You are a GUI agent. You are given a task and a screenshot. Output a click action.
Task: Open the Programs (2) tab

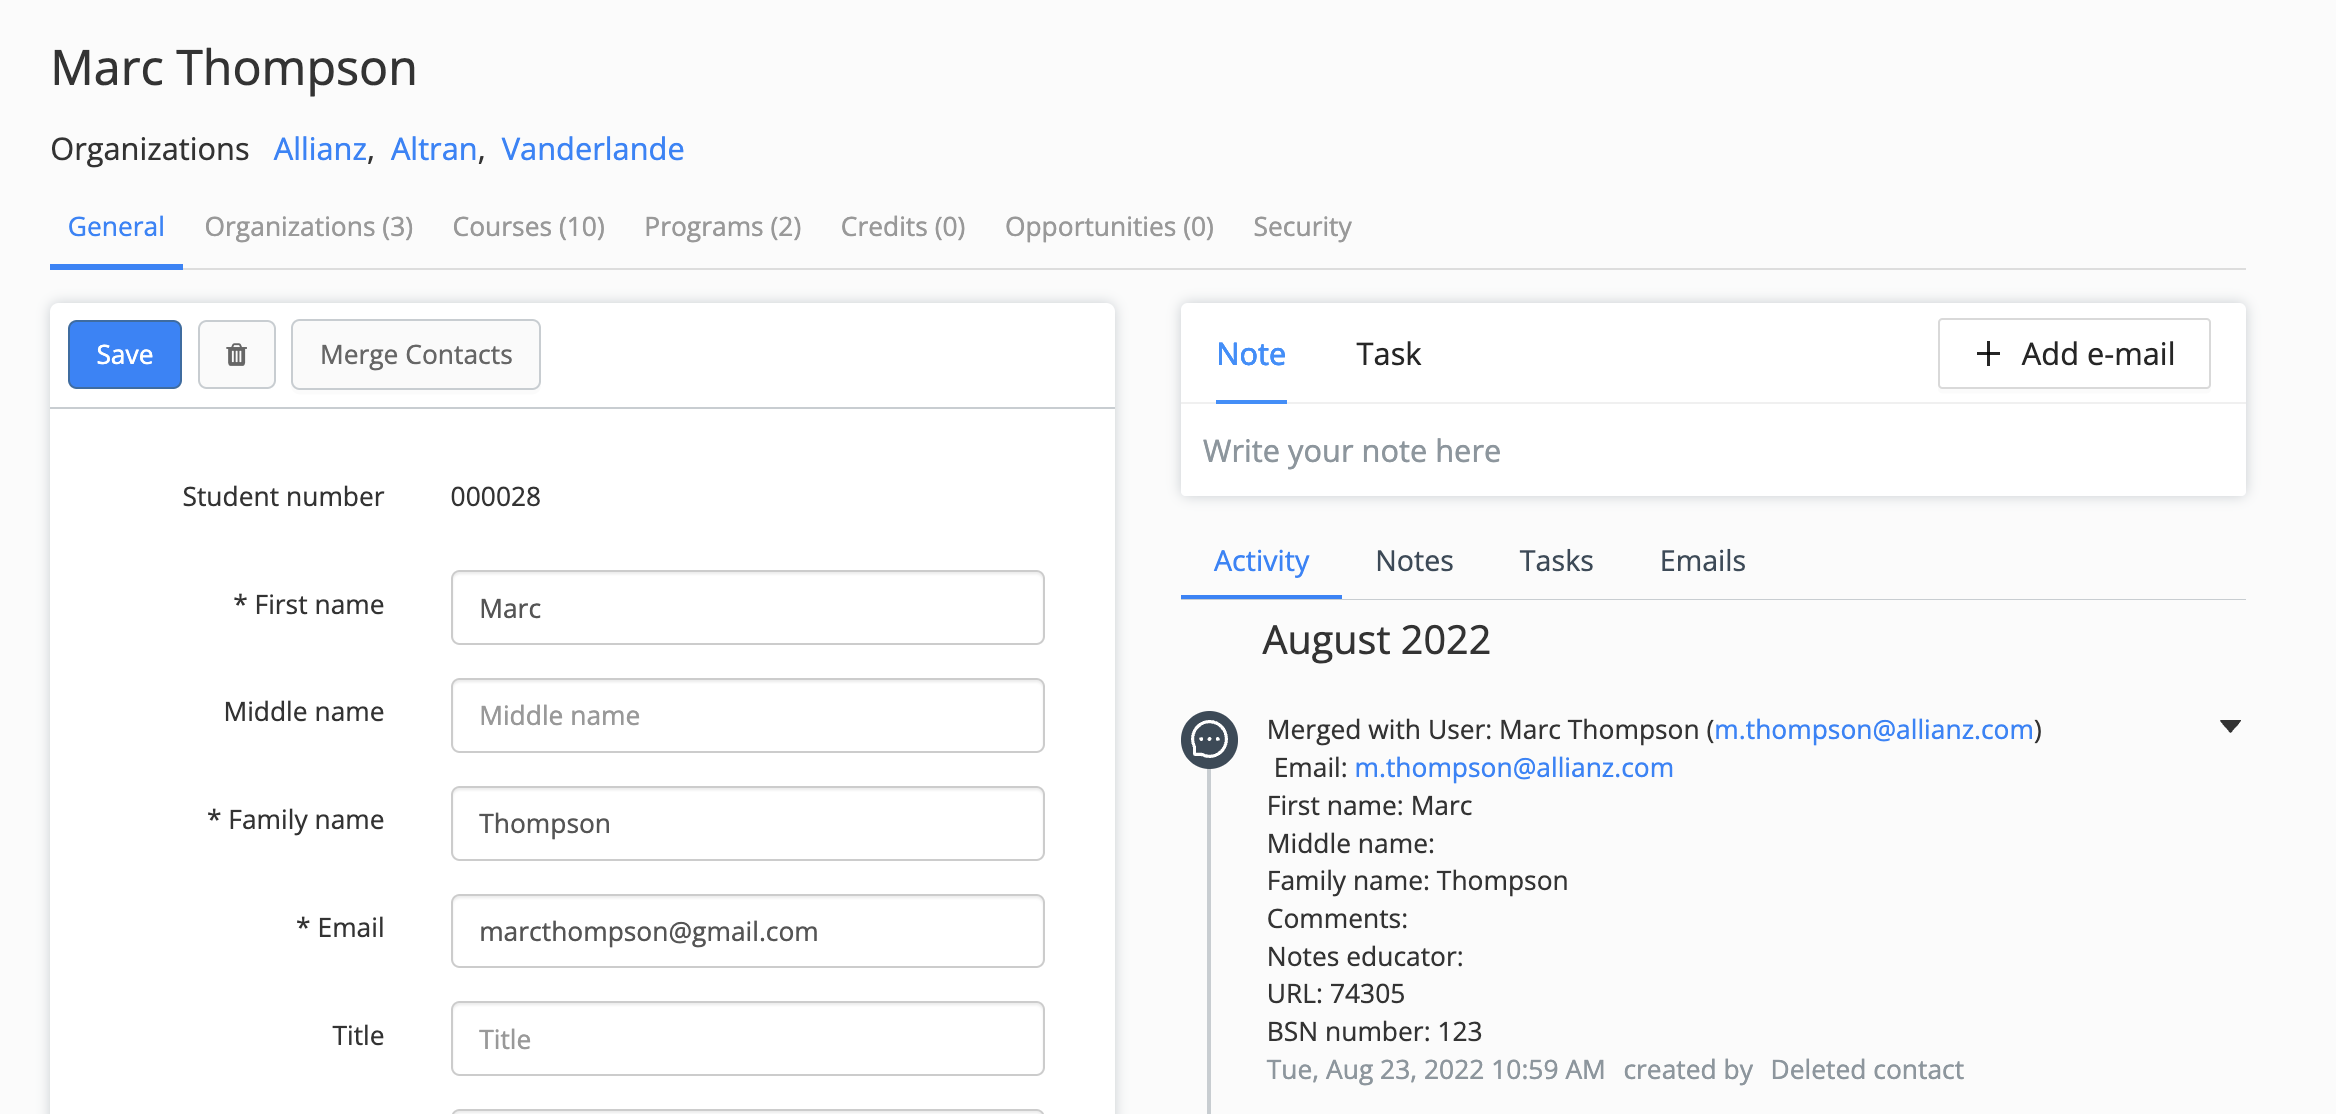(x=723, y=227)
